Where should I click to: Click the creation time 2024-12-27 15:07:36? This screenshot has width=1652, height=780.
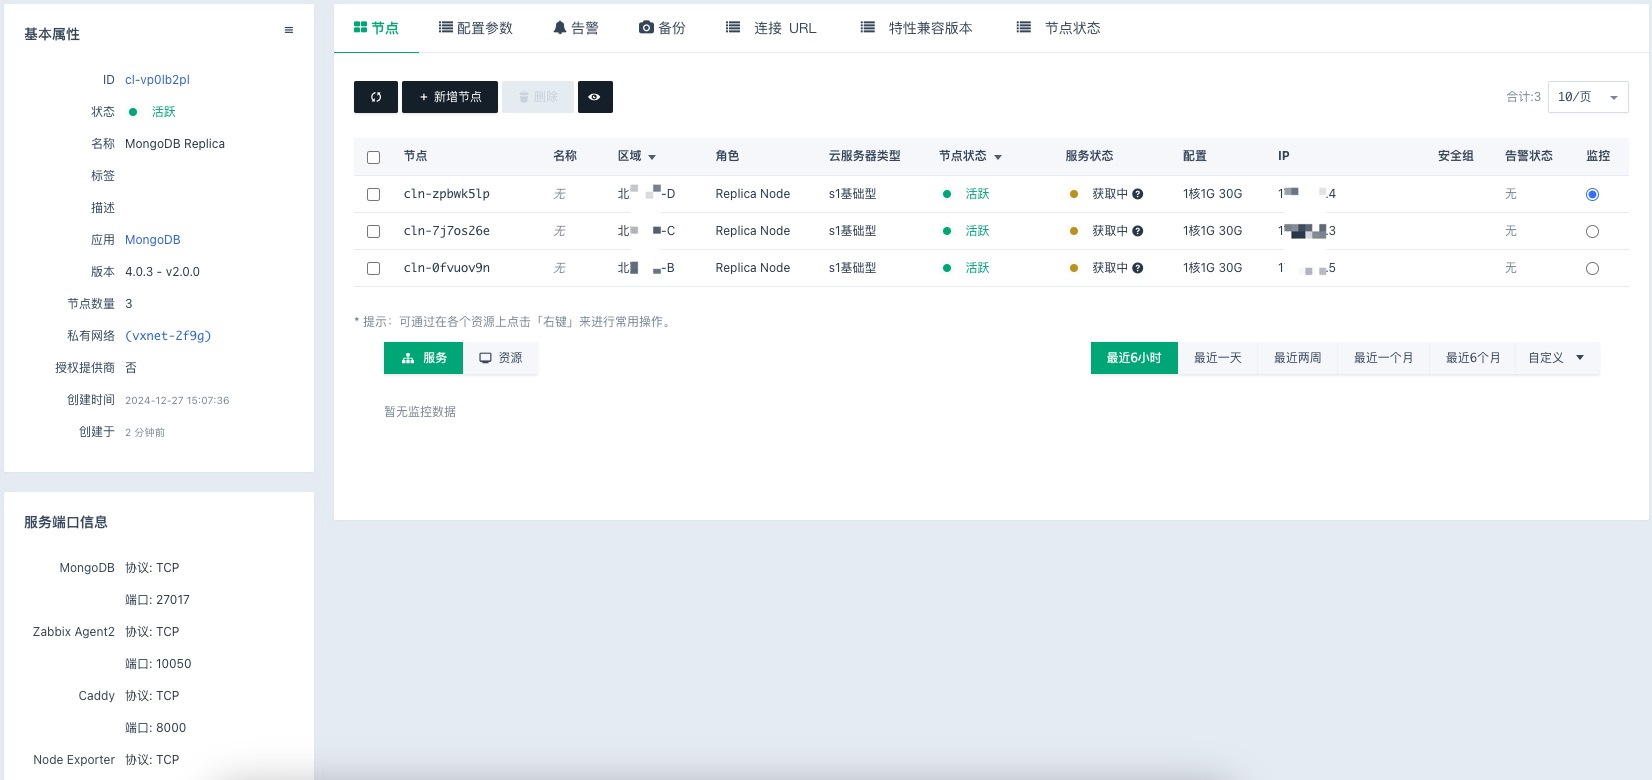[x=177, y=400]
